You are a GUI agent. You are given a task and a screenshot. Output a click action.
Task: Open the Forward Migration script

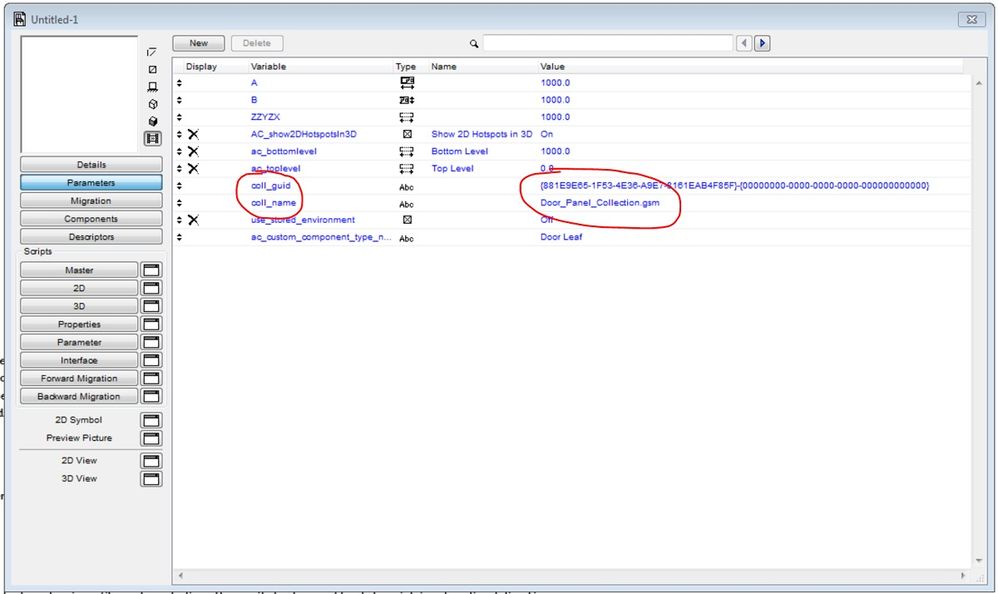coord(79,378)
